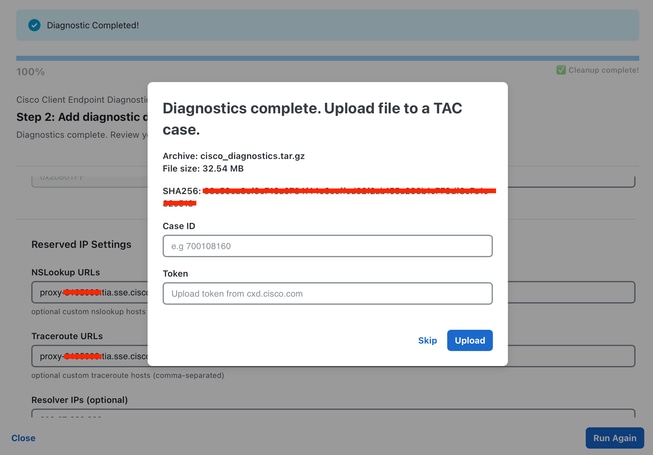The image size is (653, 455).
Task: Click the Run Again button
Action: click(x=614, y=438)
